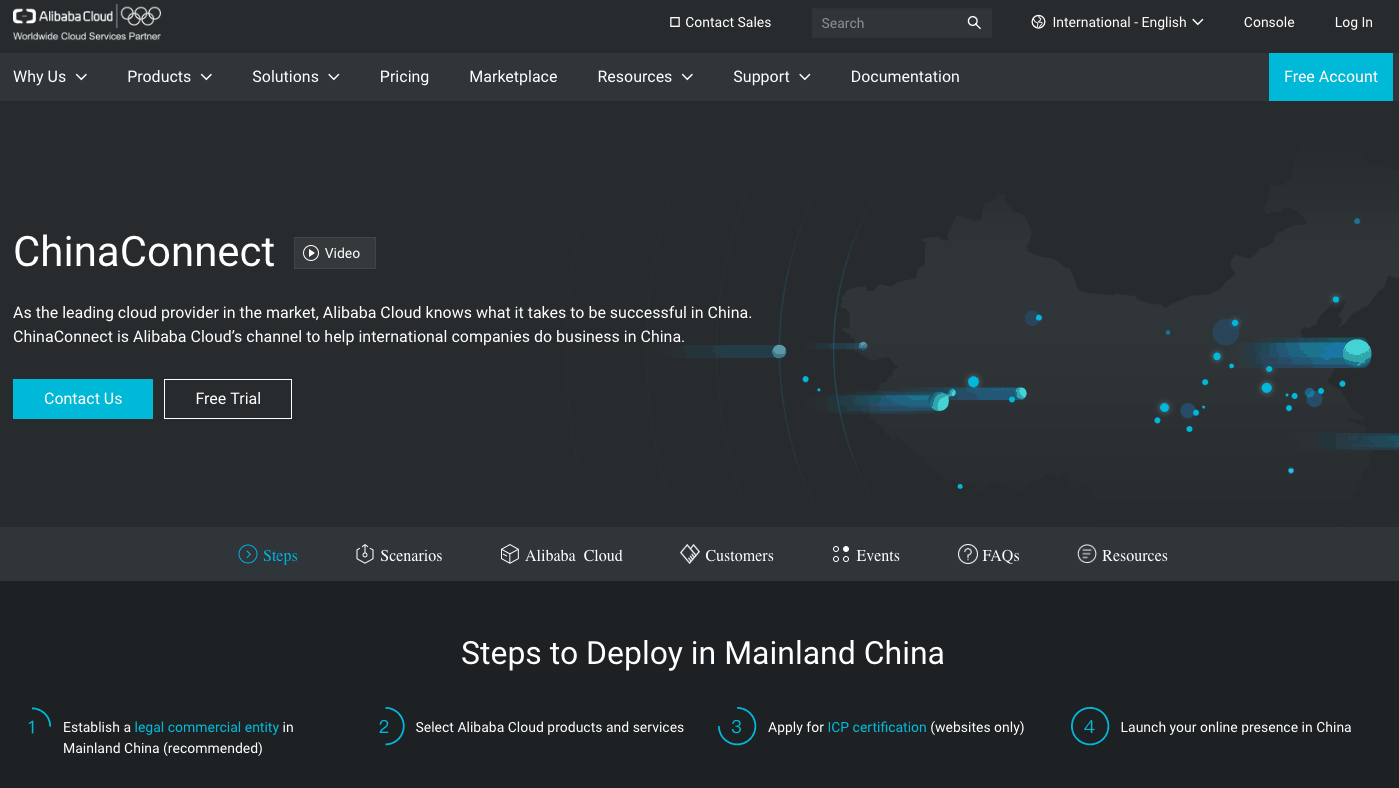Switch to the Resources tab below the banner
This screenshot has width=1399, height=788.
point(1122,555)
